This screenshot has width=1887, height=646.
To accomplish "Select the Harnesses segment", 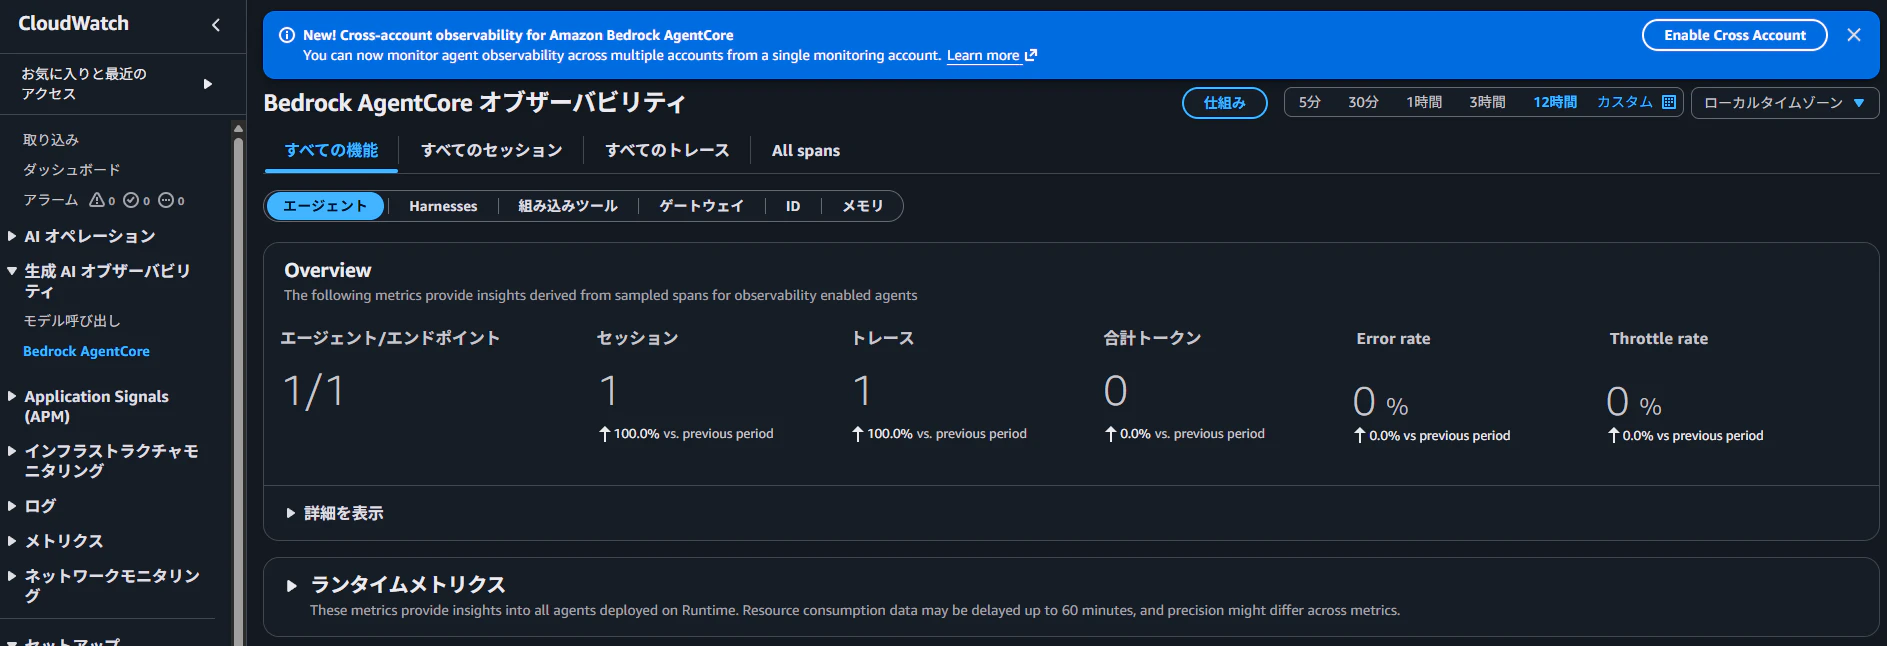I will tap(443, 206).
